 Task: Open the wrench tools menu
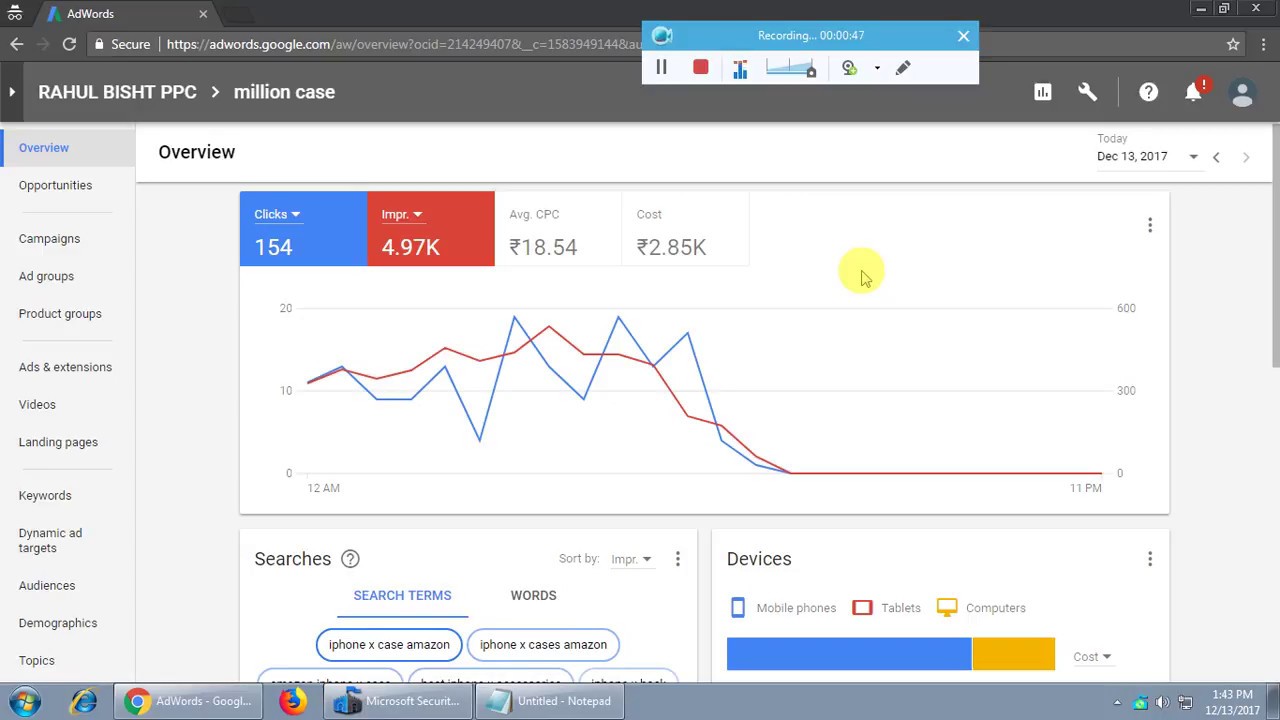pos(1087,92)
